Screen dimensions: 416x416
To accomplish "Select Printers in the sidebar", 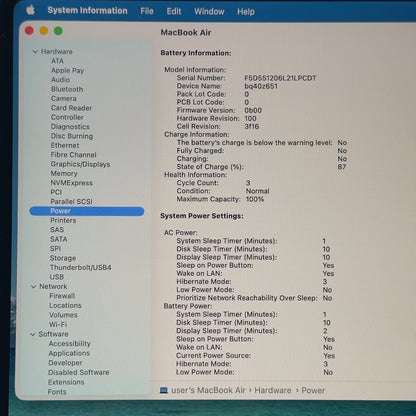I will click(x=63, y=220).
